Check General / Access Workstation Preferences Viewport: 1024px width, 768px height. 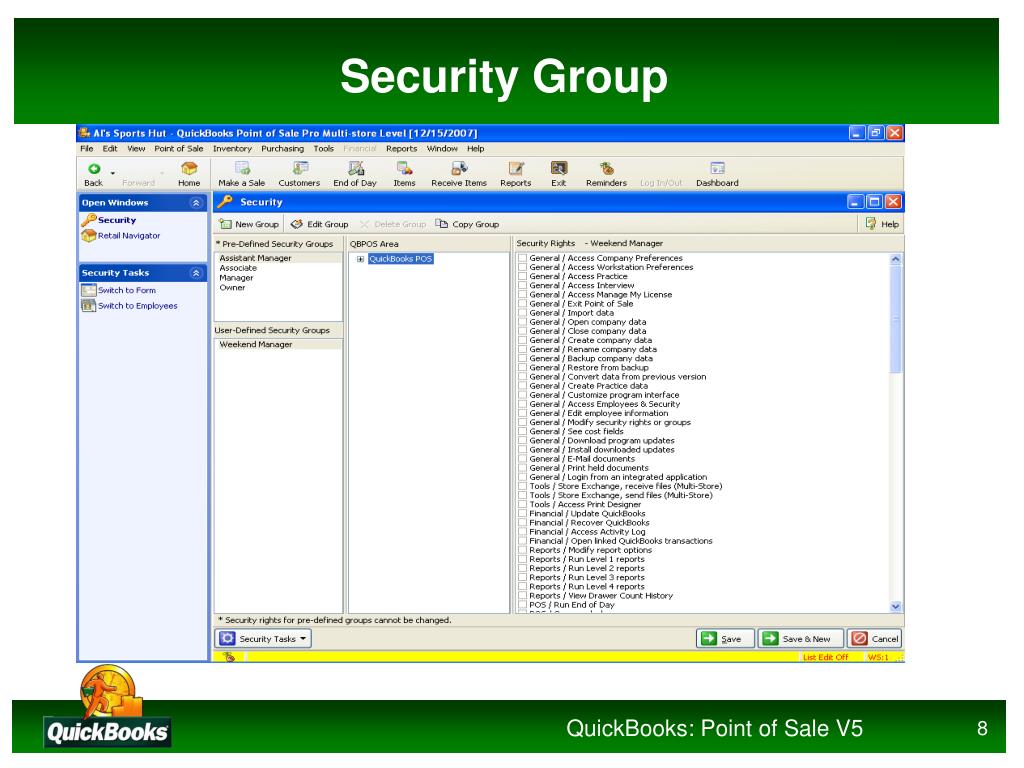[522, 267]
